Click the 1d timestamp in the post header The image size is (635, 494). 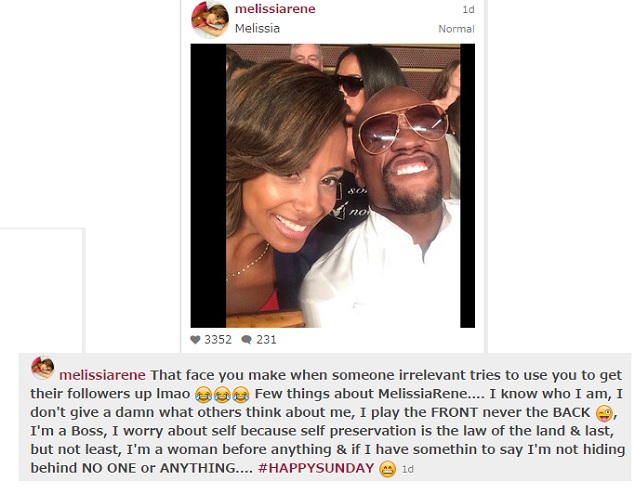click(468, 9)
